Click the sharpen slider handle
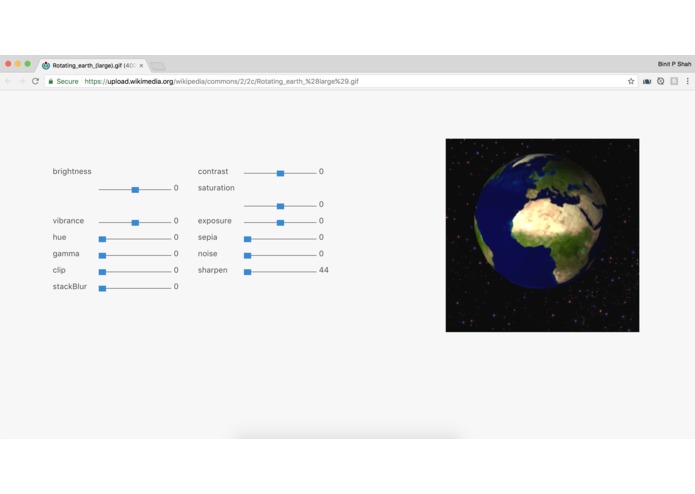Viewport: 695px width, 494px height. [248, 272]
